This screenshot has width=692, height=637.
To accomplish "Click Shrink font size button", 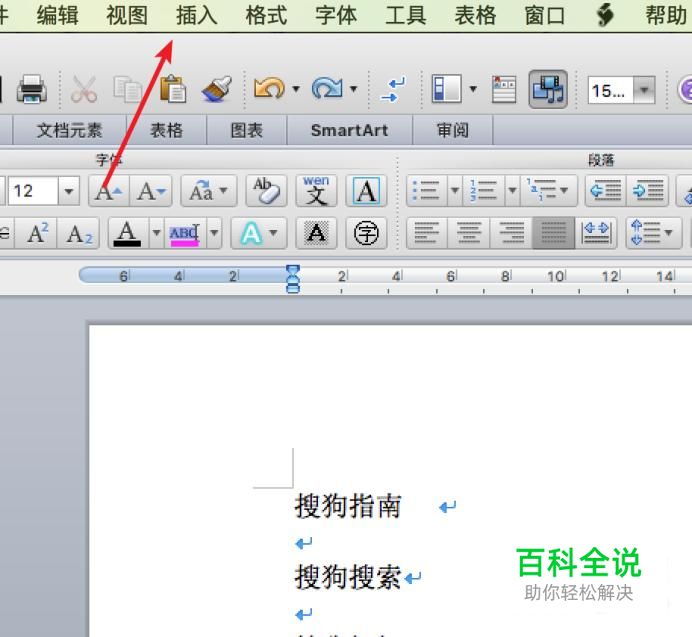I will click(151, 191).
